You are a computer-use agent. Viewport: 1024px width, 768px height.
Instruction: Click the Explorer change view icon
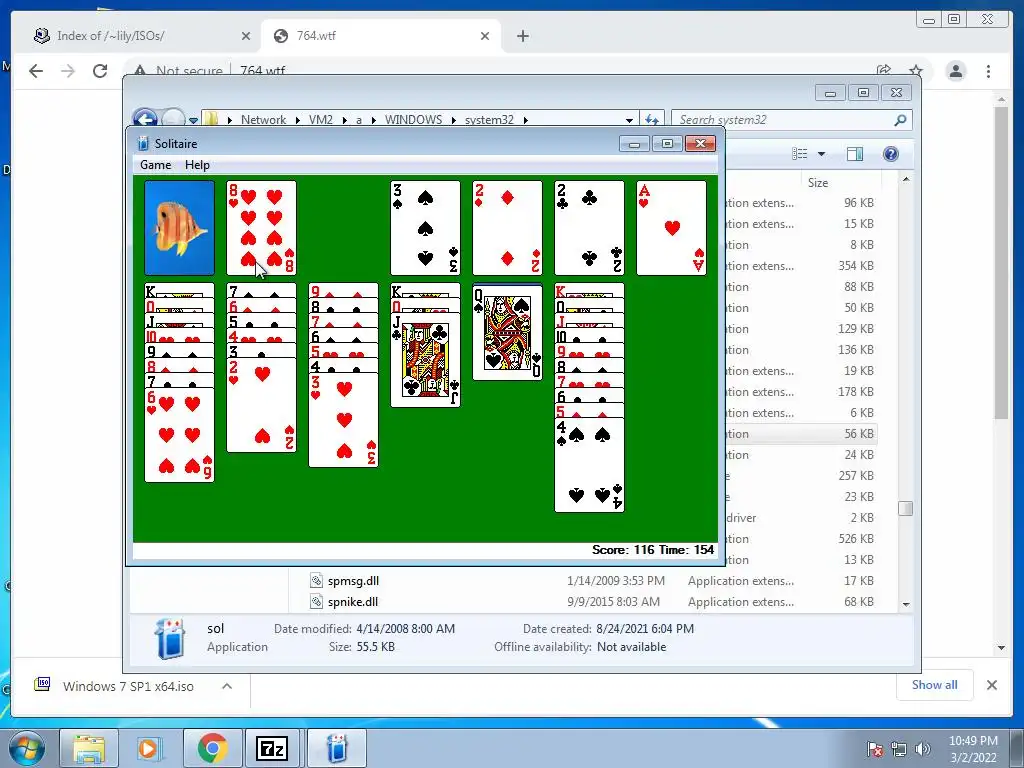799,153
